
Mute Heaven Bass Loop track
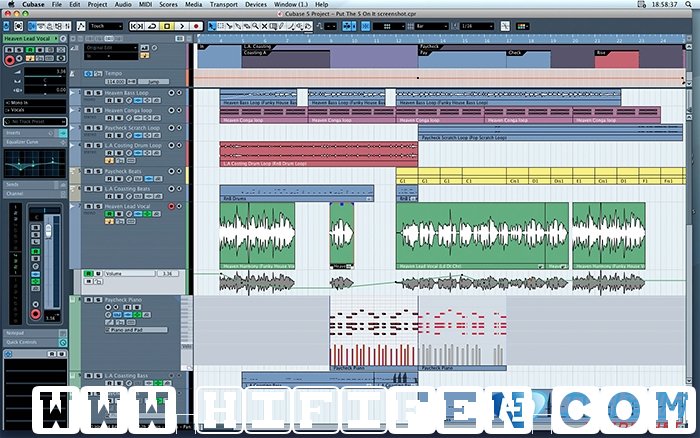pos(88,93)
